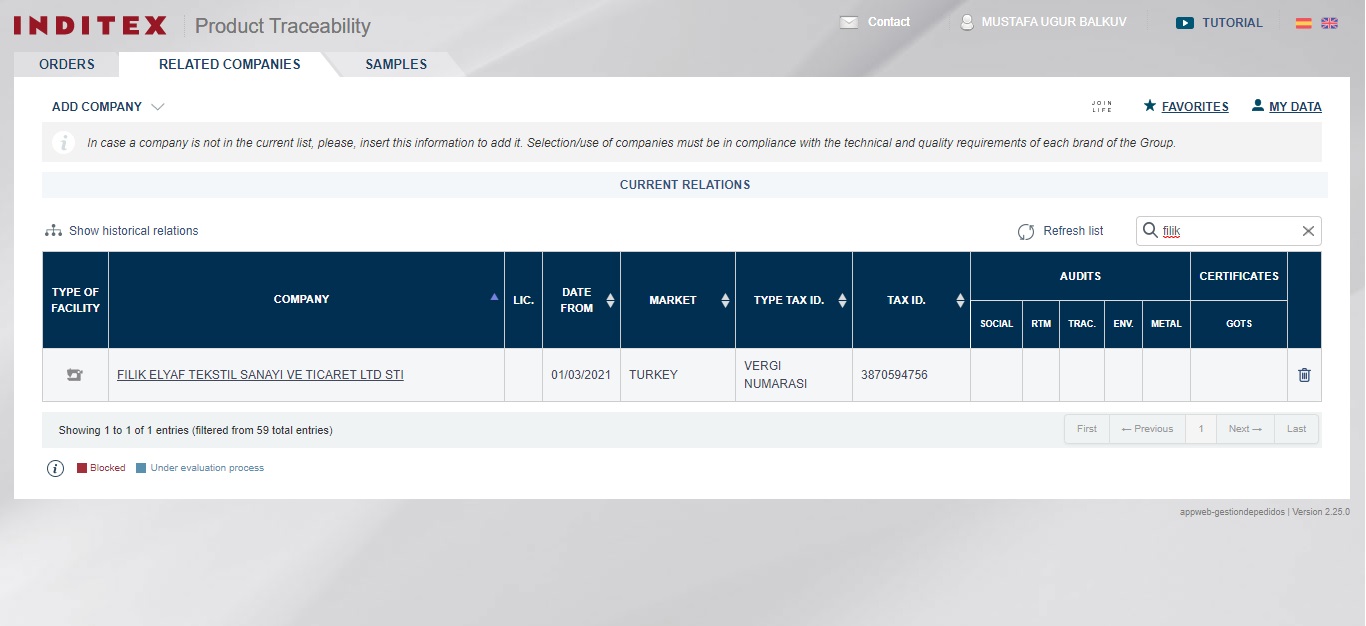This screenshot has width=1366, height=626.
Task: Click the Refresh list circular arrow icon
Action: 1026,232
